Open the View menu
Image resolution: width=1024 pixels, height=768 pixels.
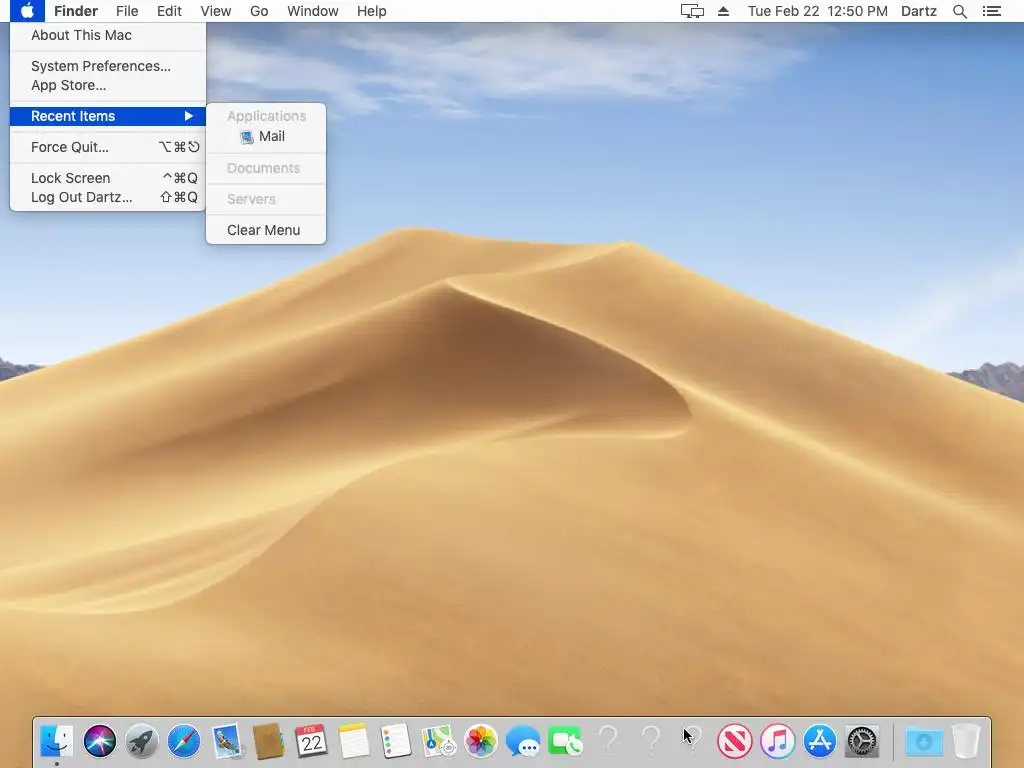(216, 11)
